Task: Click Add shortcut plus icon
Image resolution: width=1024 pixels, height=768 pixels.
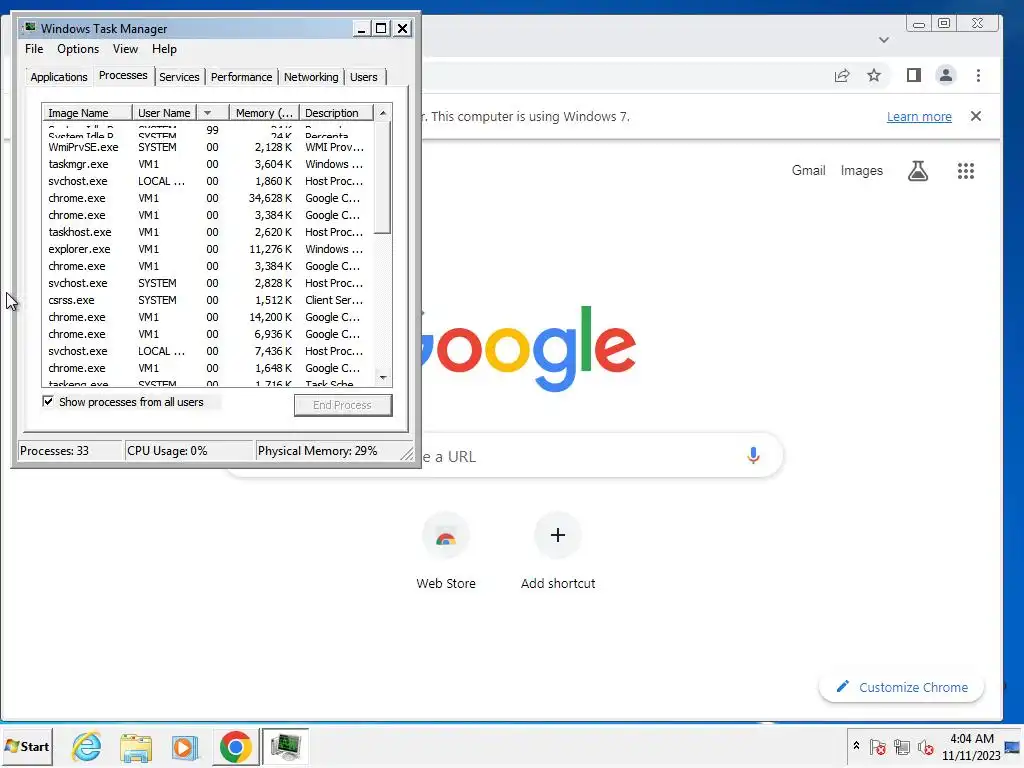Action: [x=558, y=536]
